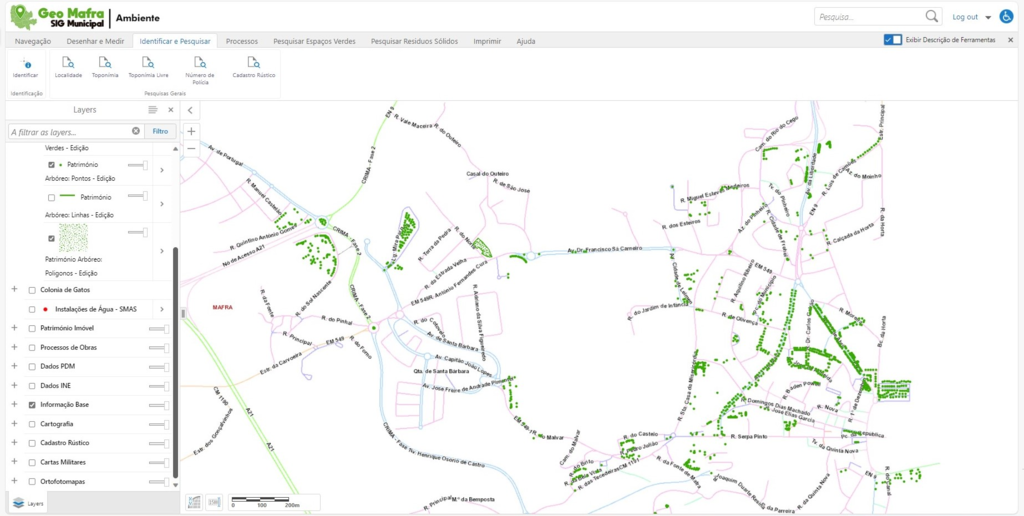Toggle Exibir Descrição de Ferramentas switch
The image size is (1024, 516).
(893, 40)
